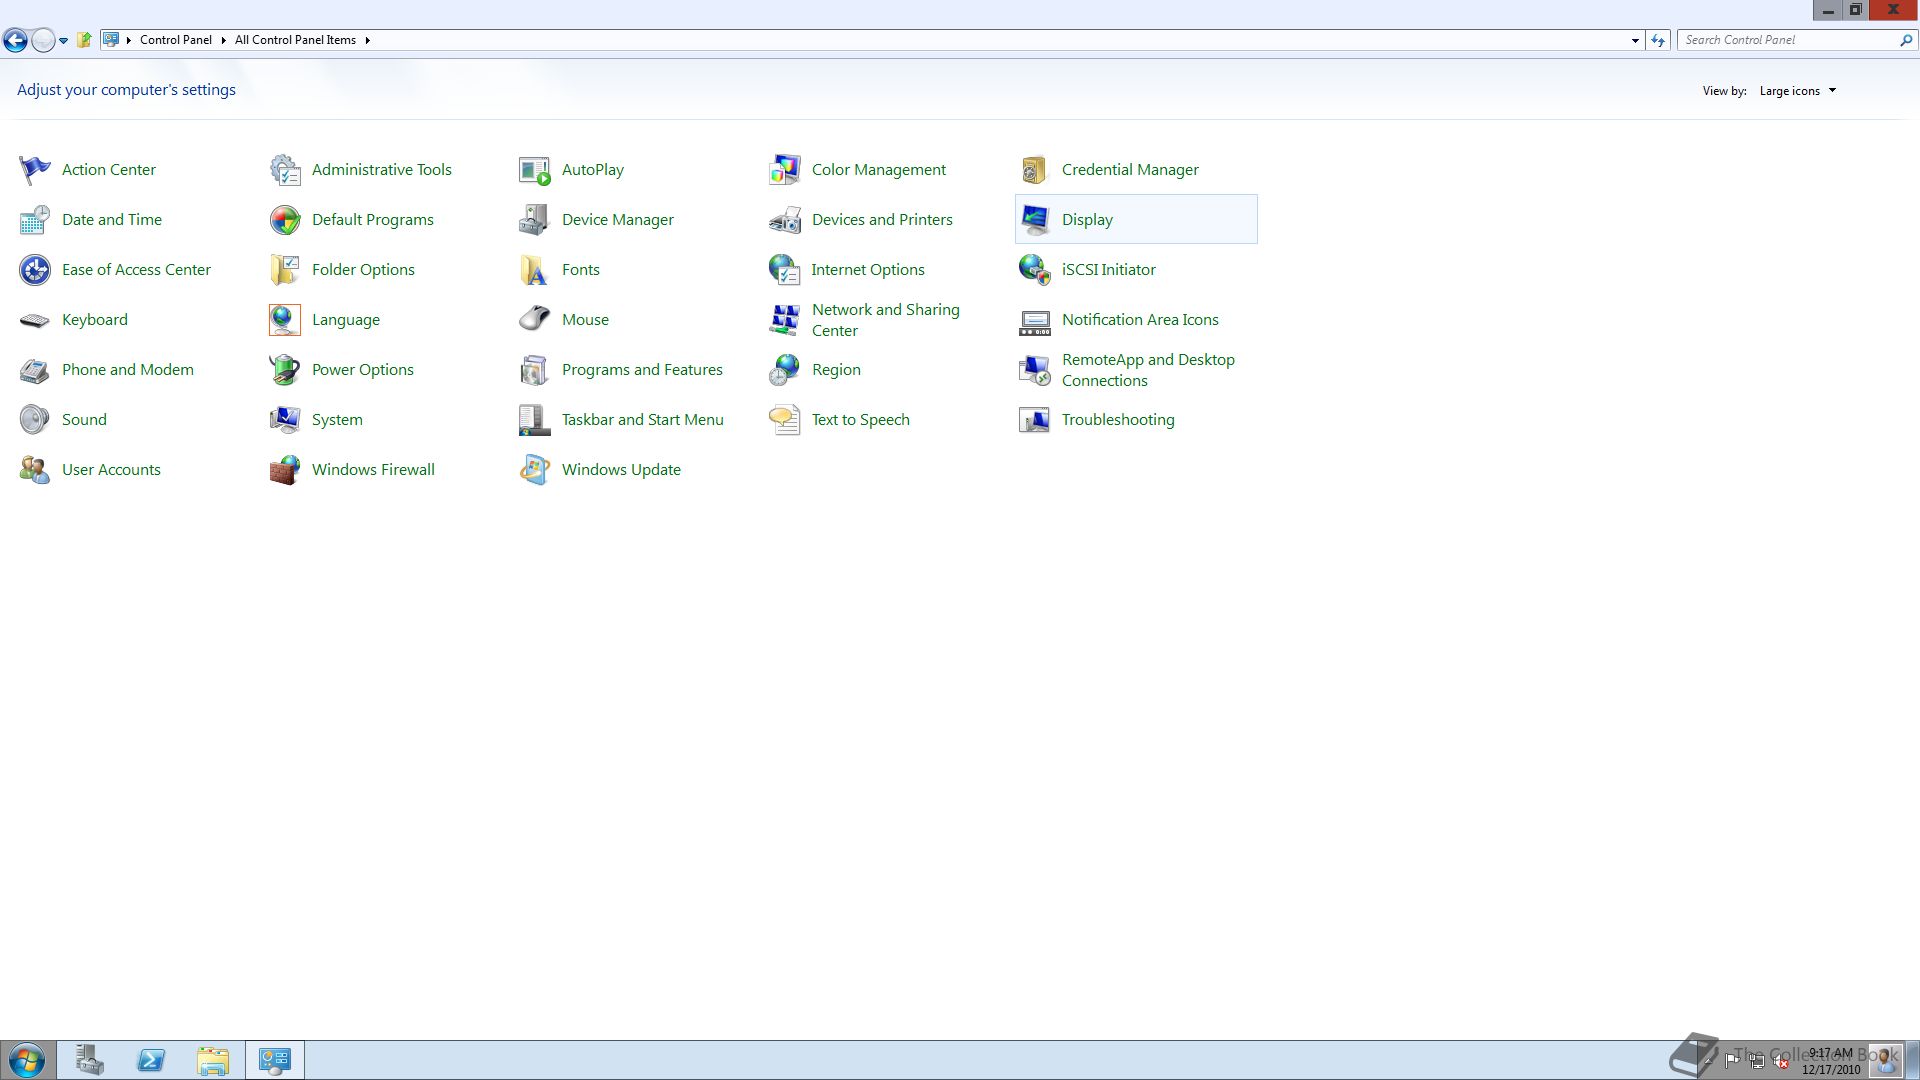Open the recent pages dropdown beside Forward

tap(63, 41)
